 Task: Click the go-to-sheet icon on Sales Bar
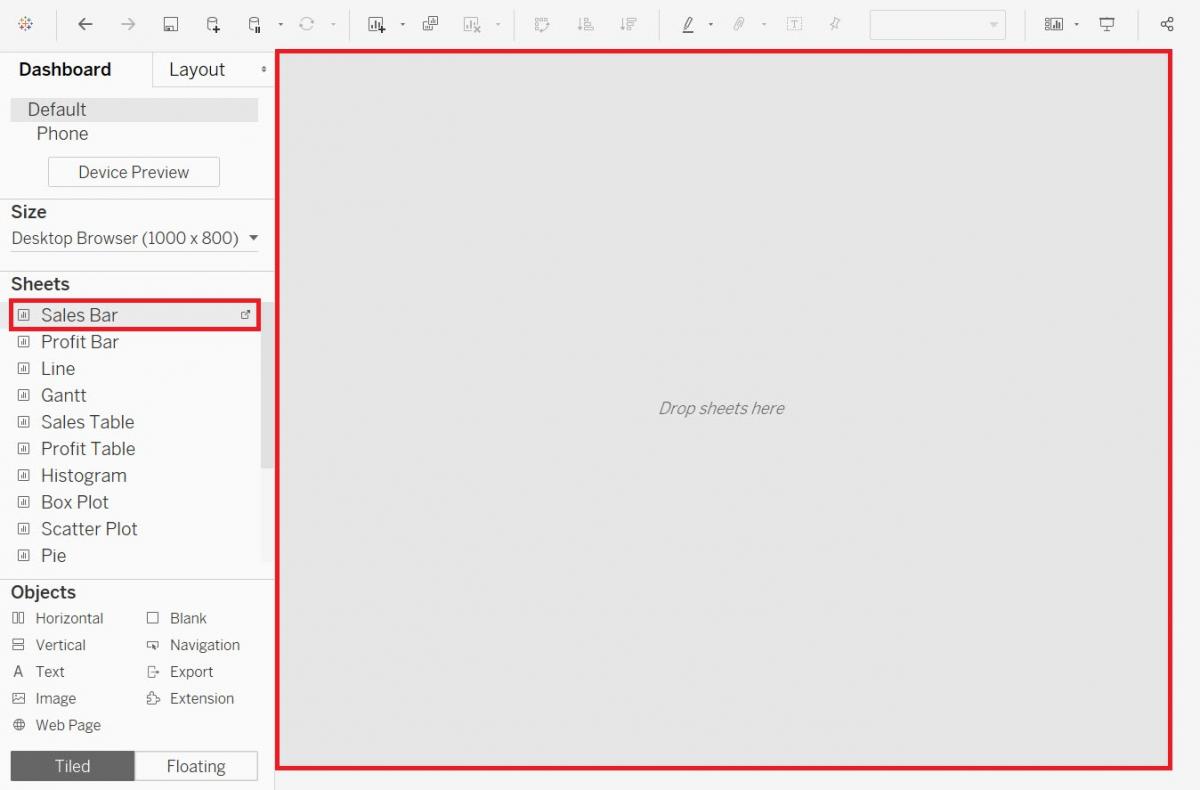pyautogui.click(x=246, y=314)
